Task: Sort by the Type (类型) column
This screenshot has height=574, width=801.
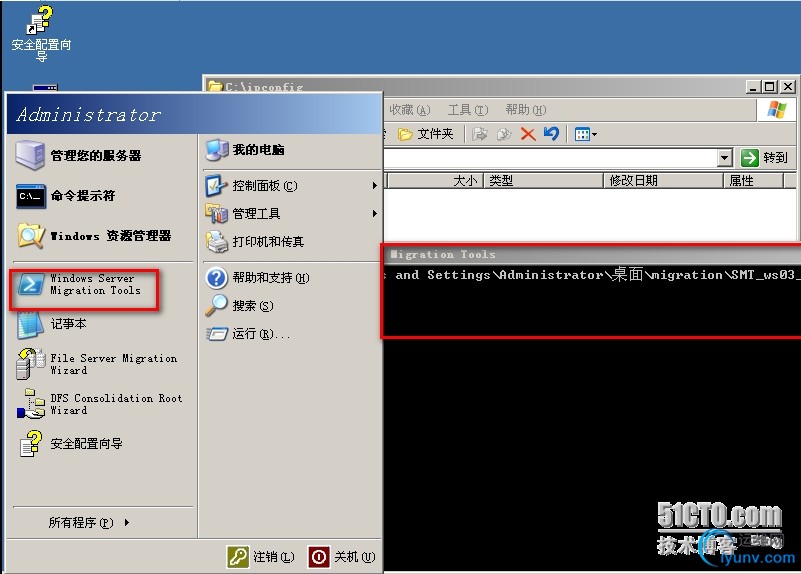Action: [x=543, y=181]
